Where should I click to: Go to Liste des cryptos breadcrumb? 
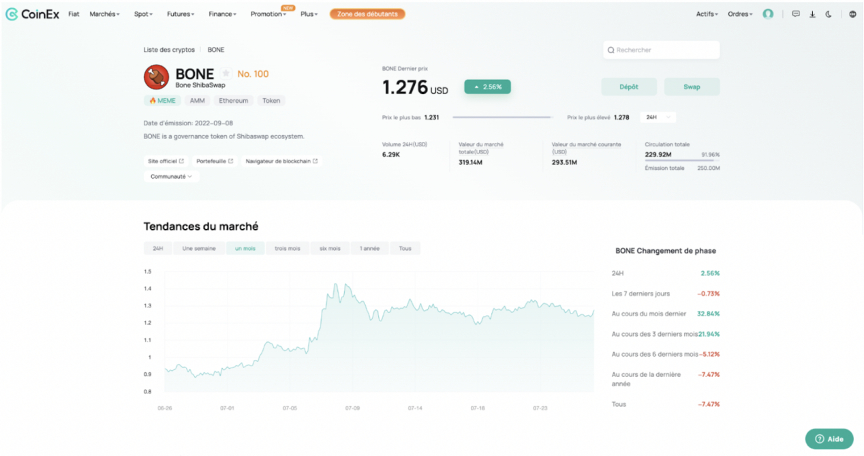click(x=169, y=50)
